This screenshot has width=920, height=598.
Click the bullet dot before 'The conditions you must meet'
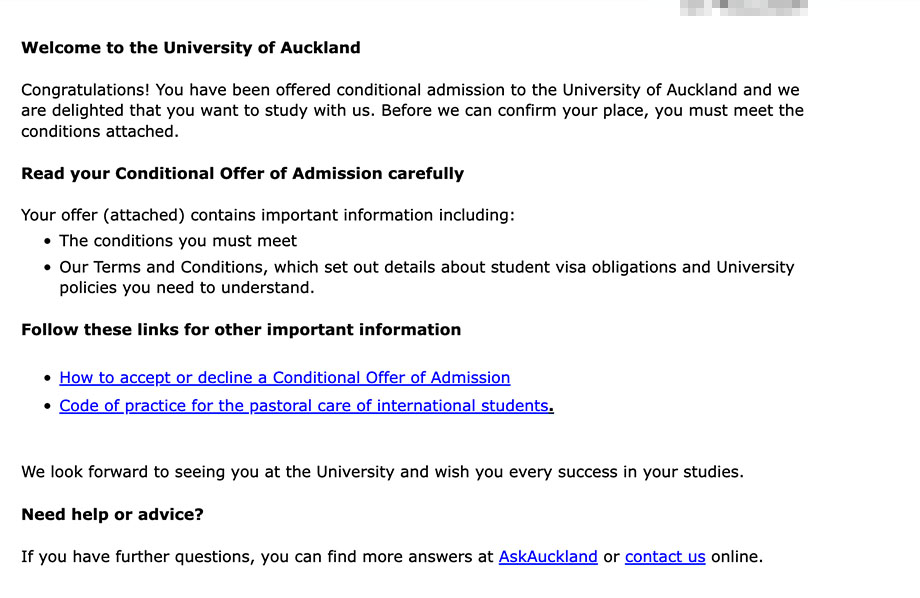pyautogui.click(x=48, y=242)
